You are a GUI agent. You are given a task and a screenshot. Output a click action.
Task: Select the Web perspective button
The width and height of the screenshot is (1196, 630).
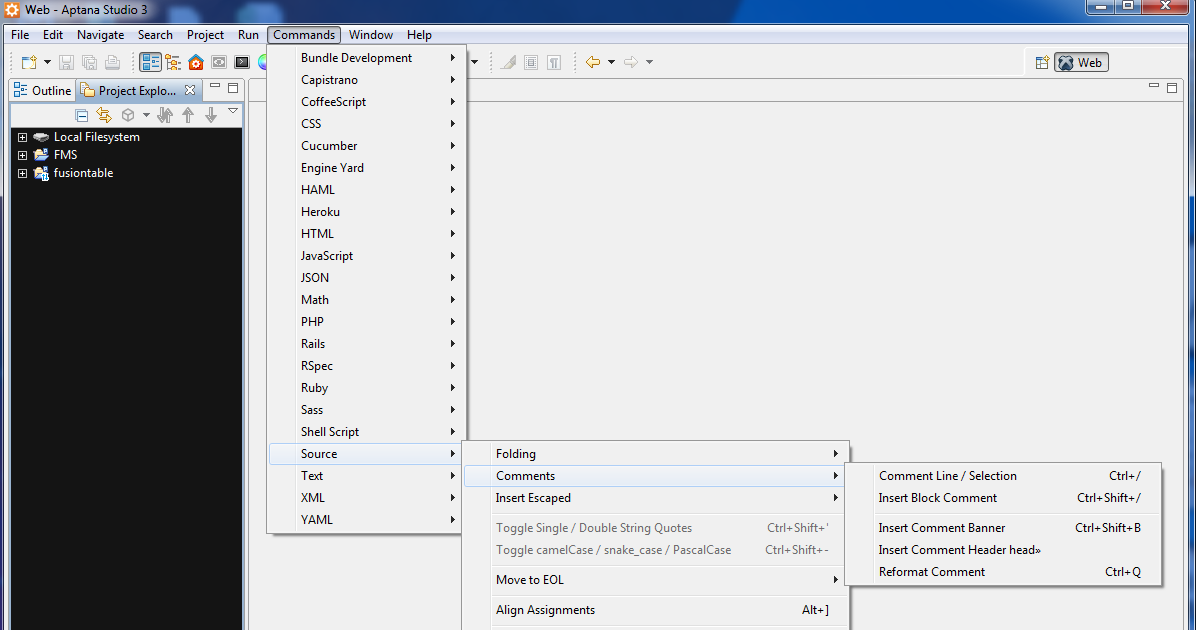click(1081, 63)
